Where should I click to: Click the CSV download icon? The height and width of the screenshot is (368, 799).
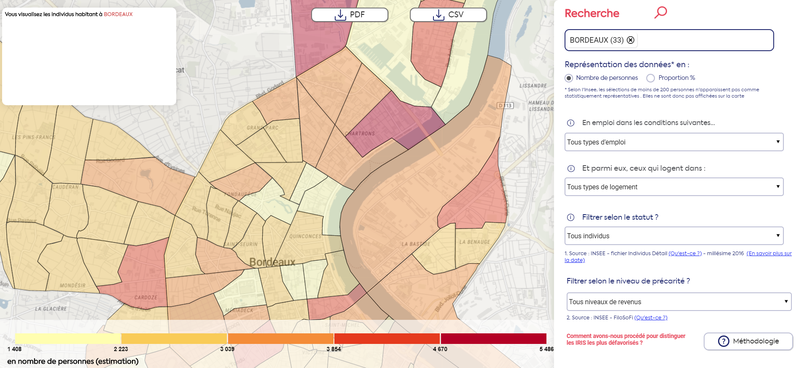[x=438, y=15]
